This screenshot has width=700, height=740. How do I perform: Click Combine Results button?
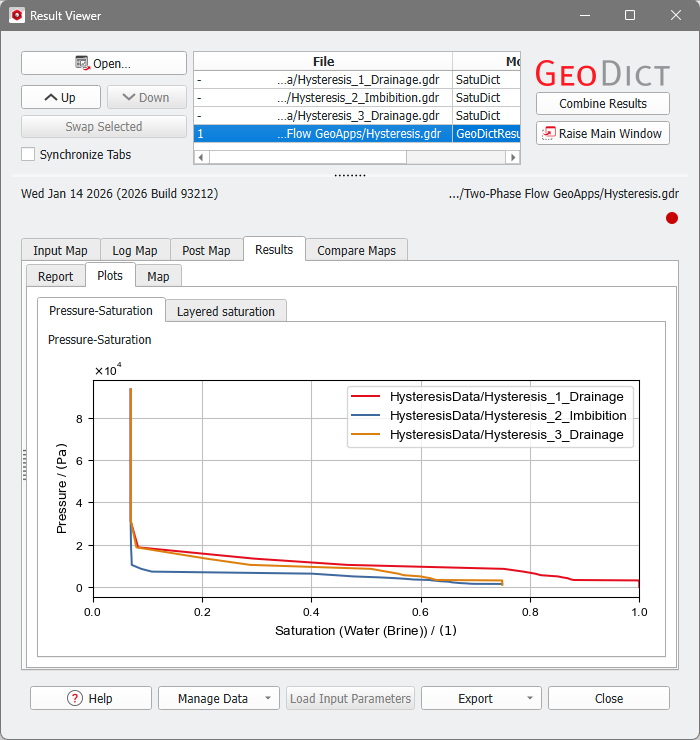click(x=603, y=103)
